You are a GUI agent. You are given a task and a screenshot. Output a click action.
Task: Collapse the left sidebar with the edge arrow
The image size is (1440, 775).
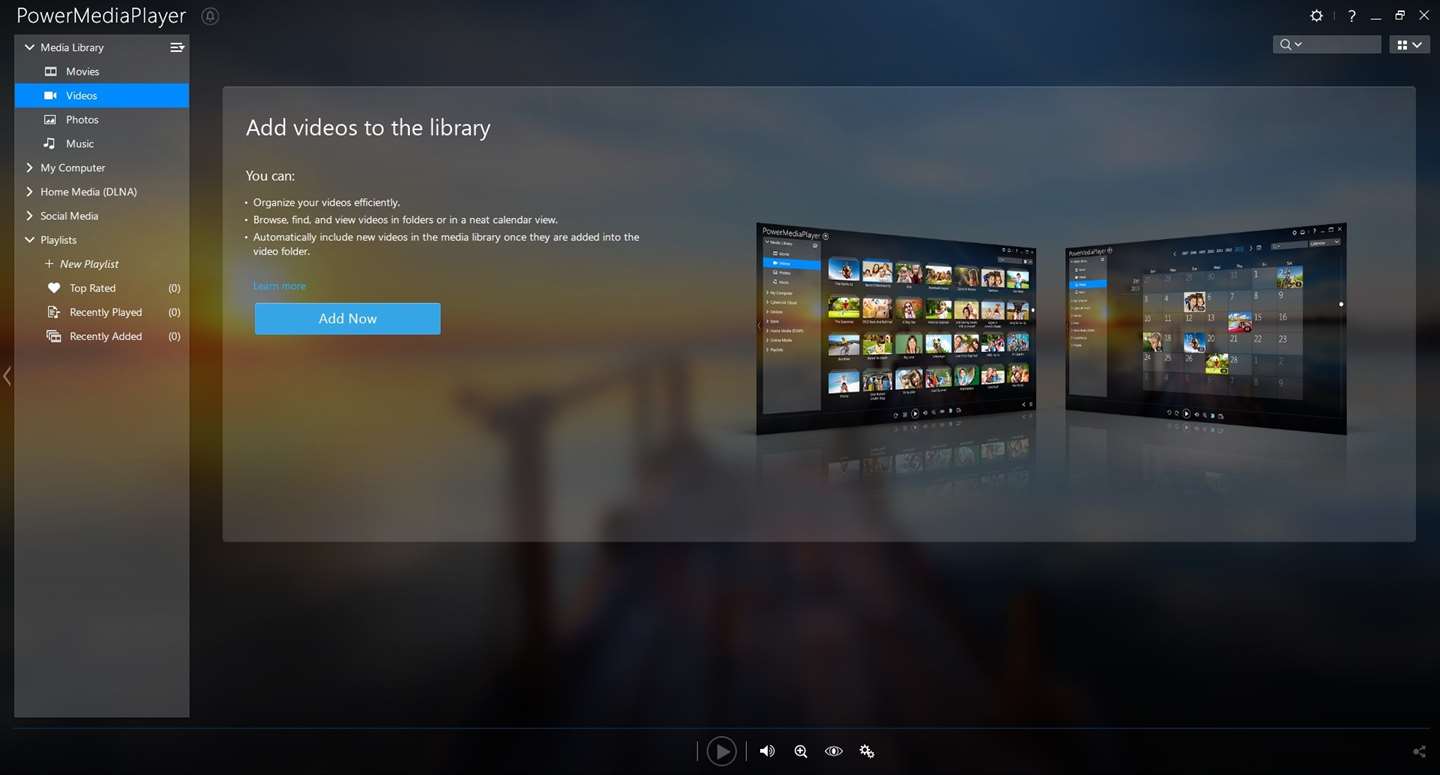[x=7, y=376]
